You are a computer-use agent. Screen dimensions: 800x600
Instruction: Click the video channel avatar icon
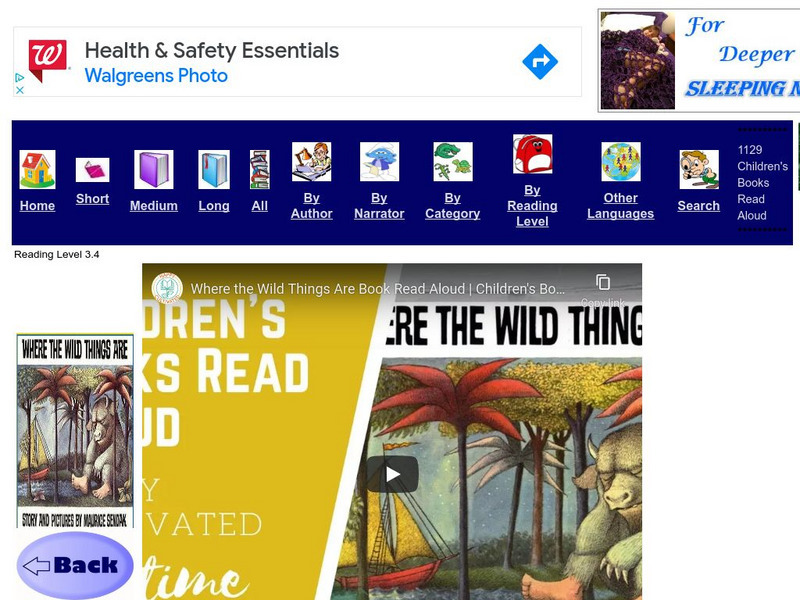[x=167, y=288]
